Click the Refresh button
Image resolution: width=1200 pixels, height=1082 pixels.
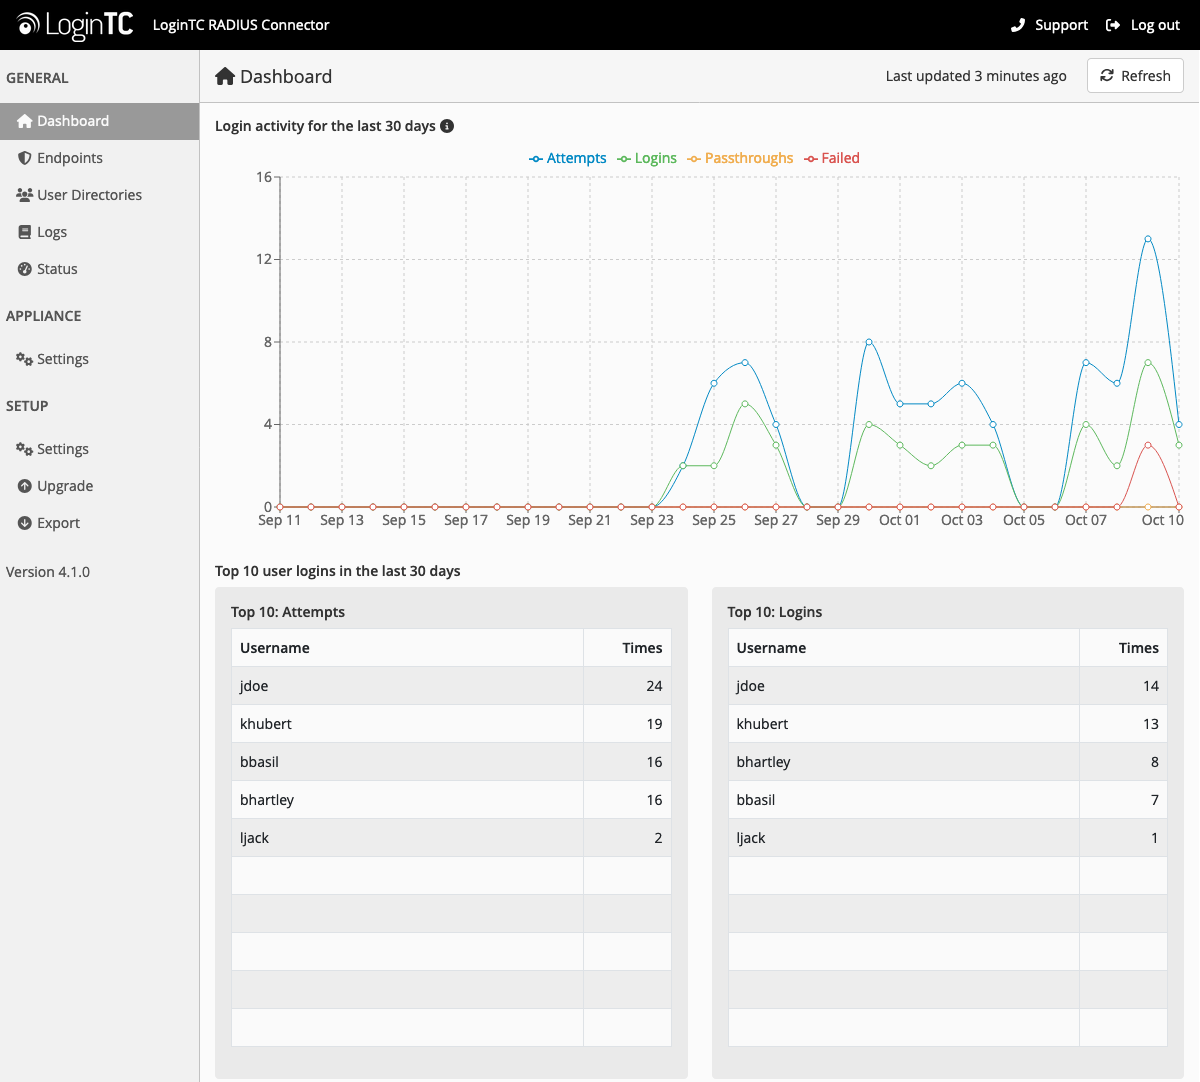[1135, 75]
